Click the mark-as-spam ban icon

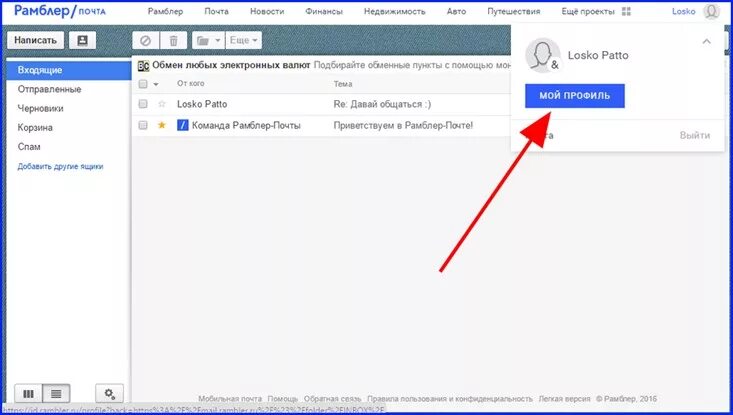point(146,41)
